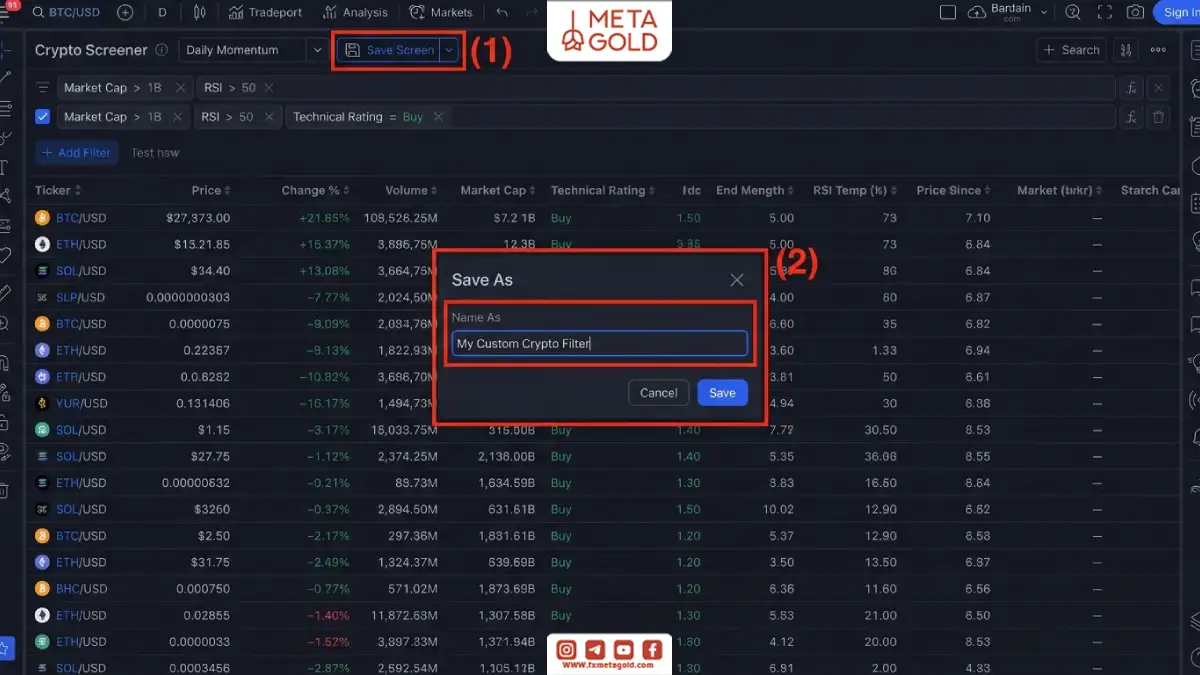Click the Technical Rating = Buy filter chip

pos(366,117)
